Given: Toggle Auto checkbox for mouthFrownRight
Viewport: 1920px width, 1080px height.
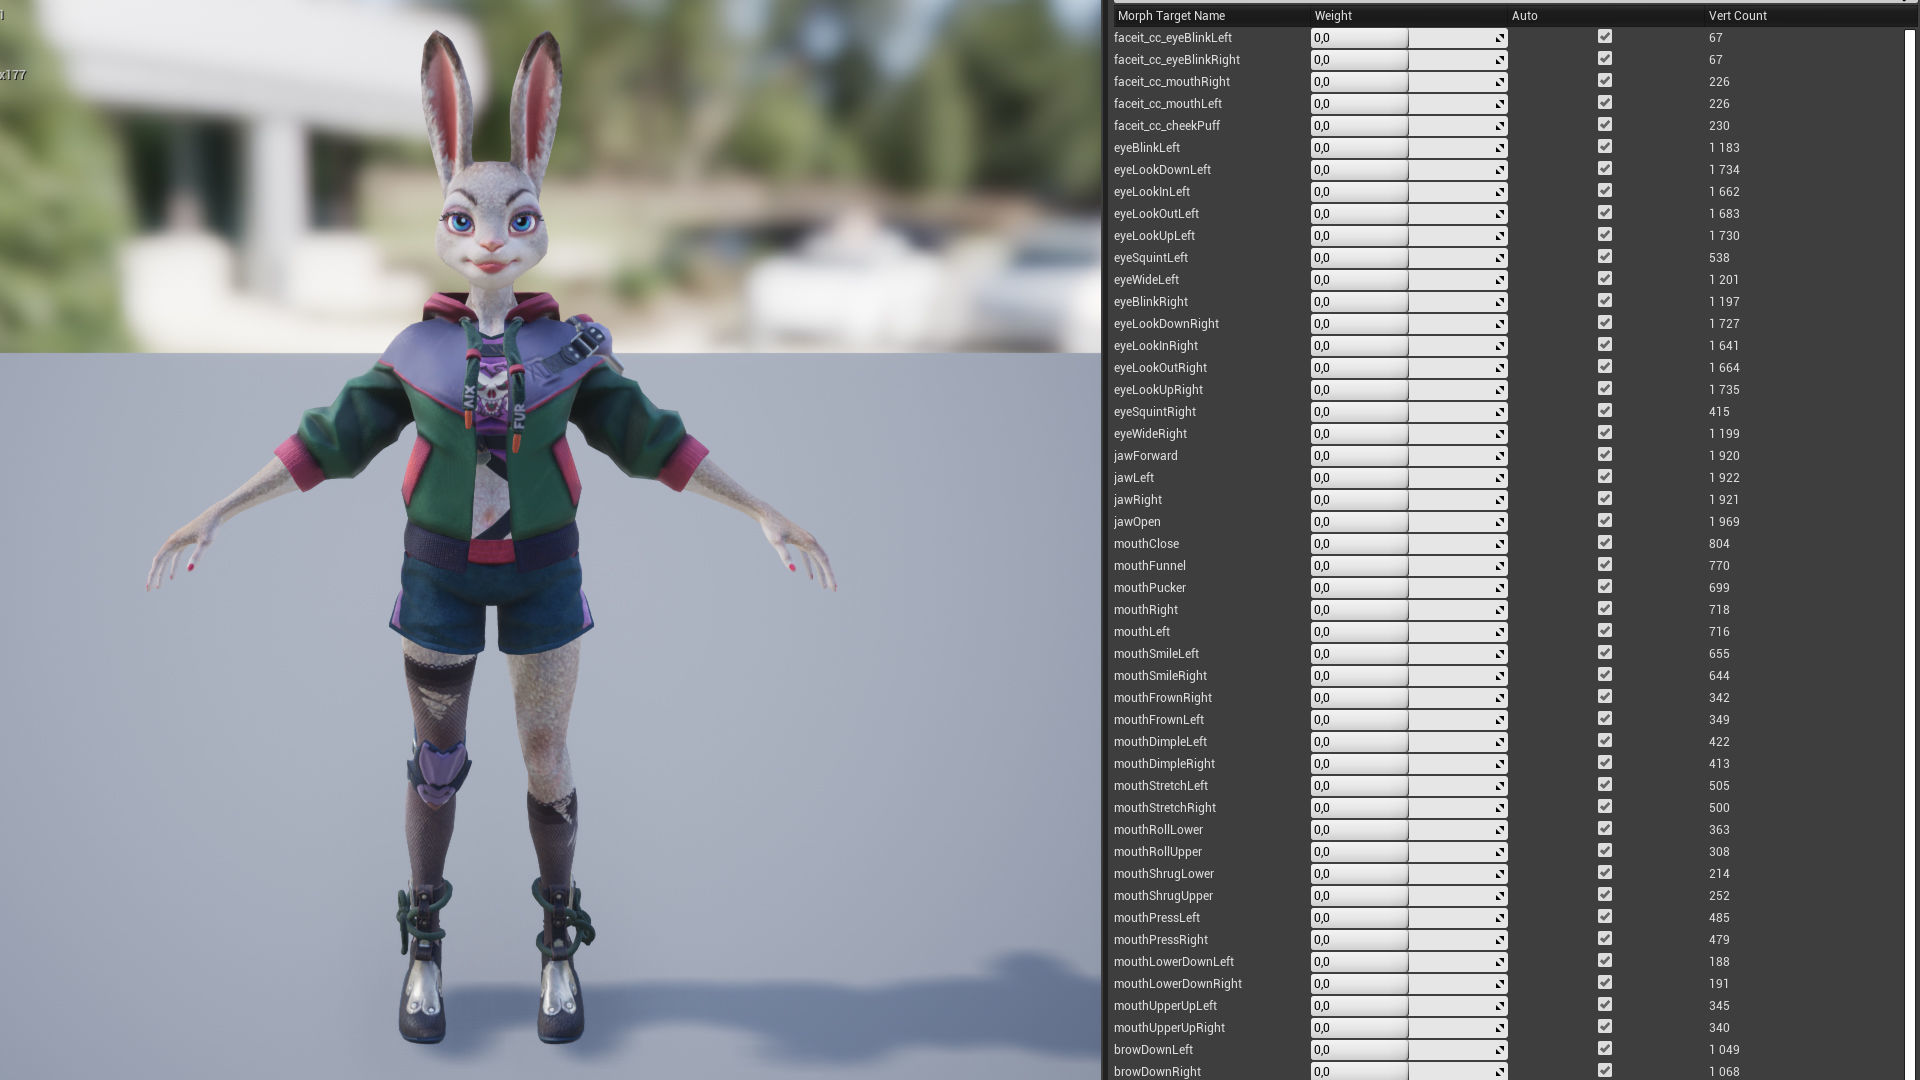Looking at the screenshot, I should point(1605,697).
